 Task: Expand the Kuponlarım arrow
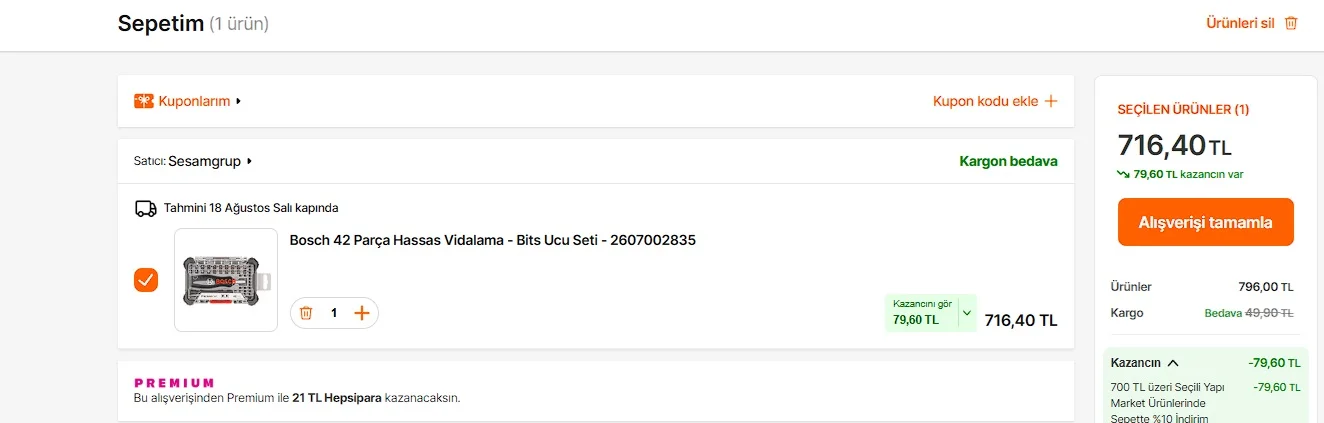(239, 101)
